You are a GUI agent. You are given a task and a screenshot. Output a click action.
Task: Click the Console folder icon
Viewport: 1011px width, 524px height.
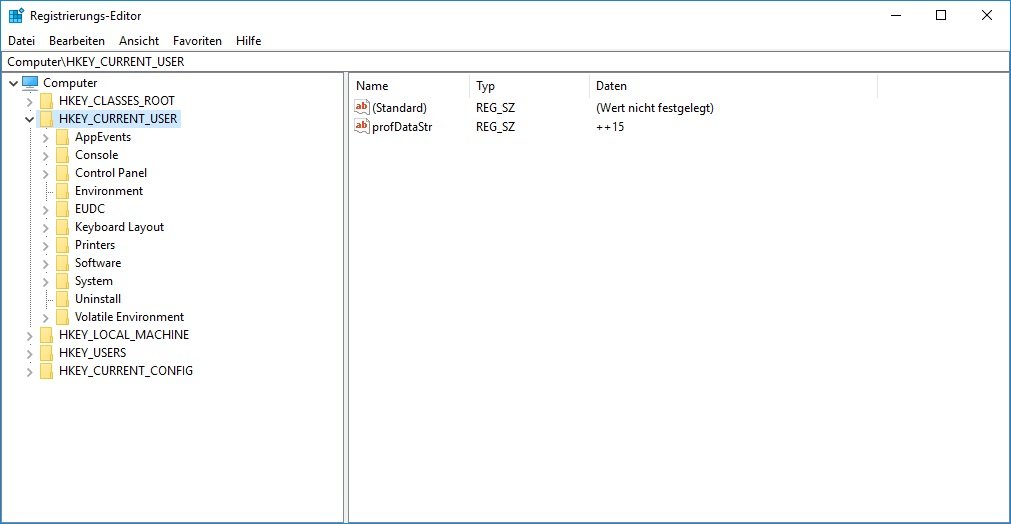(62, 155)
